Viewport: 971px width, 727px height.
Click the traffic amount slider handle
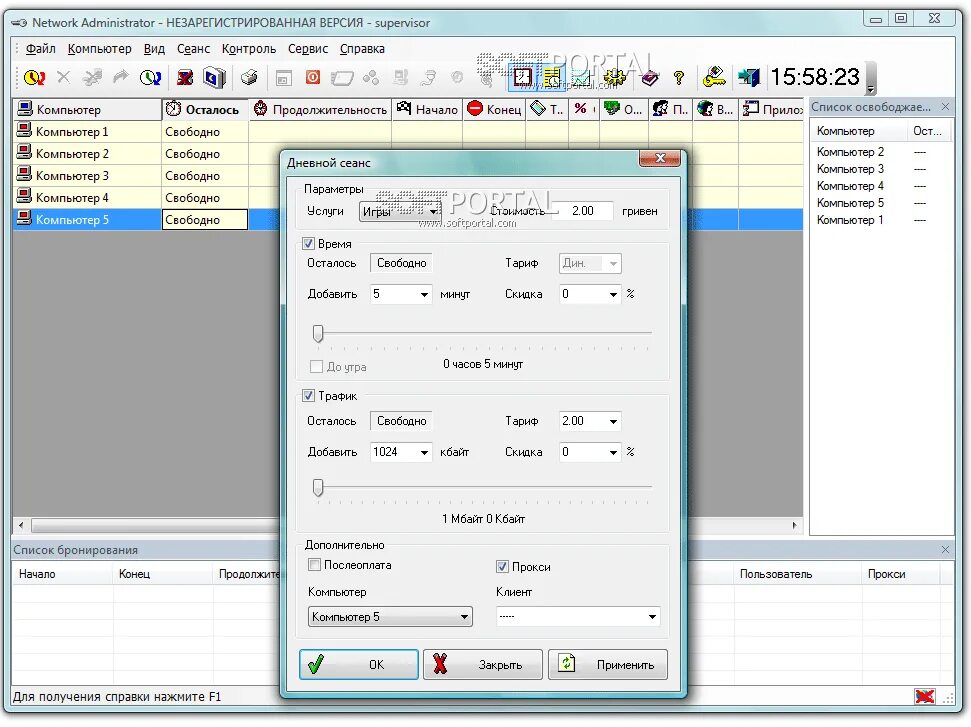pyautogui.click(x=318, y=488)
